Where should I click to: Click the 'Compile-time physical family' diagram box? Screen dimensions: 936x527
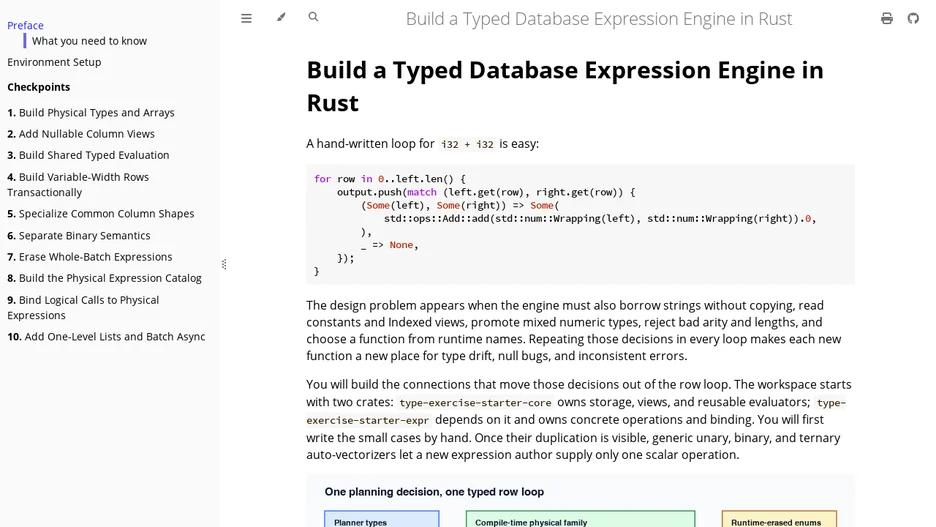click(580, 519)
